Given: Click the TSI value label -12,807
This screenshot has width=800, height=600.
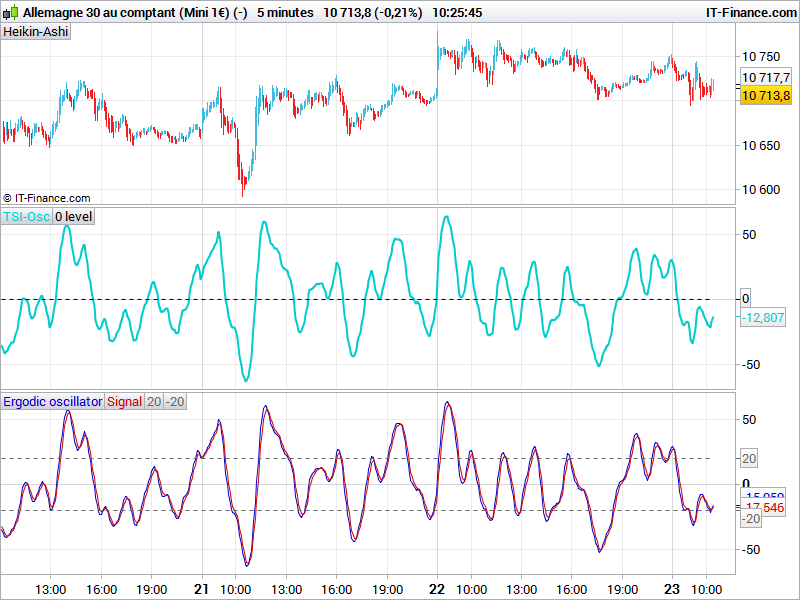Looking at the screenshot, I should click(x=763, y=318).
